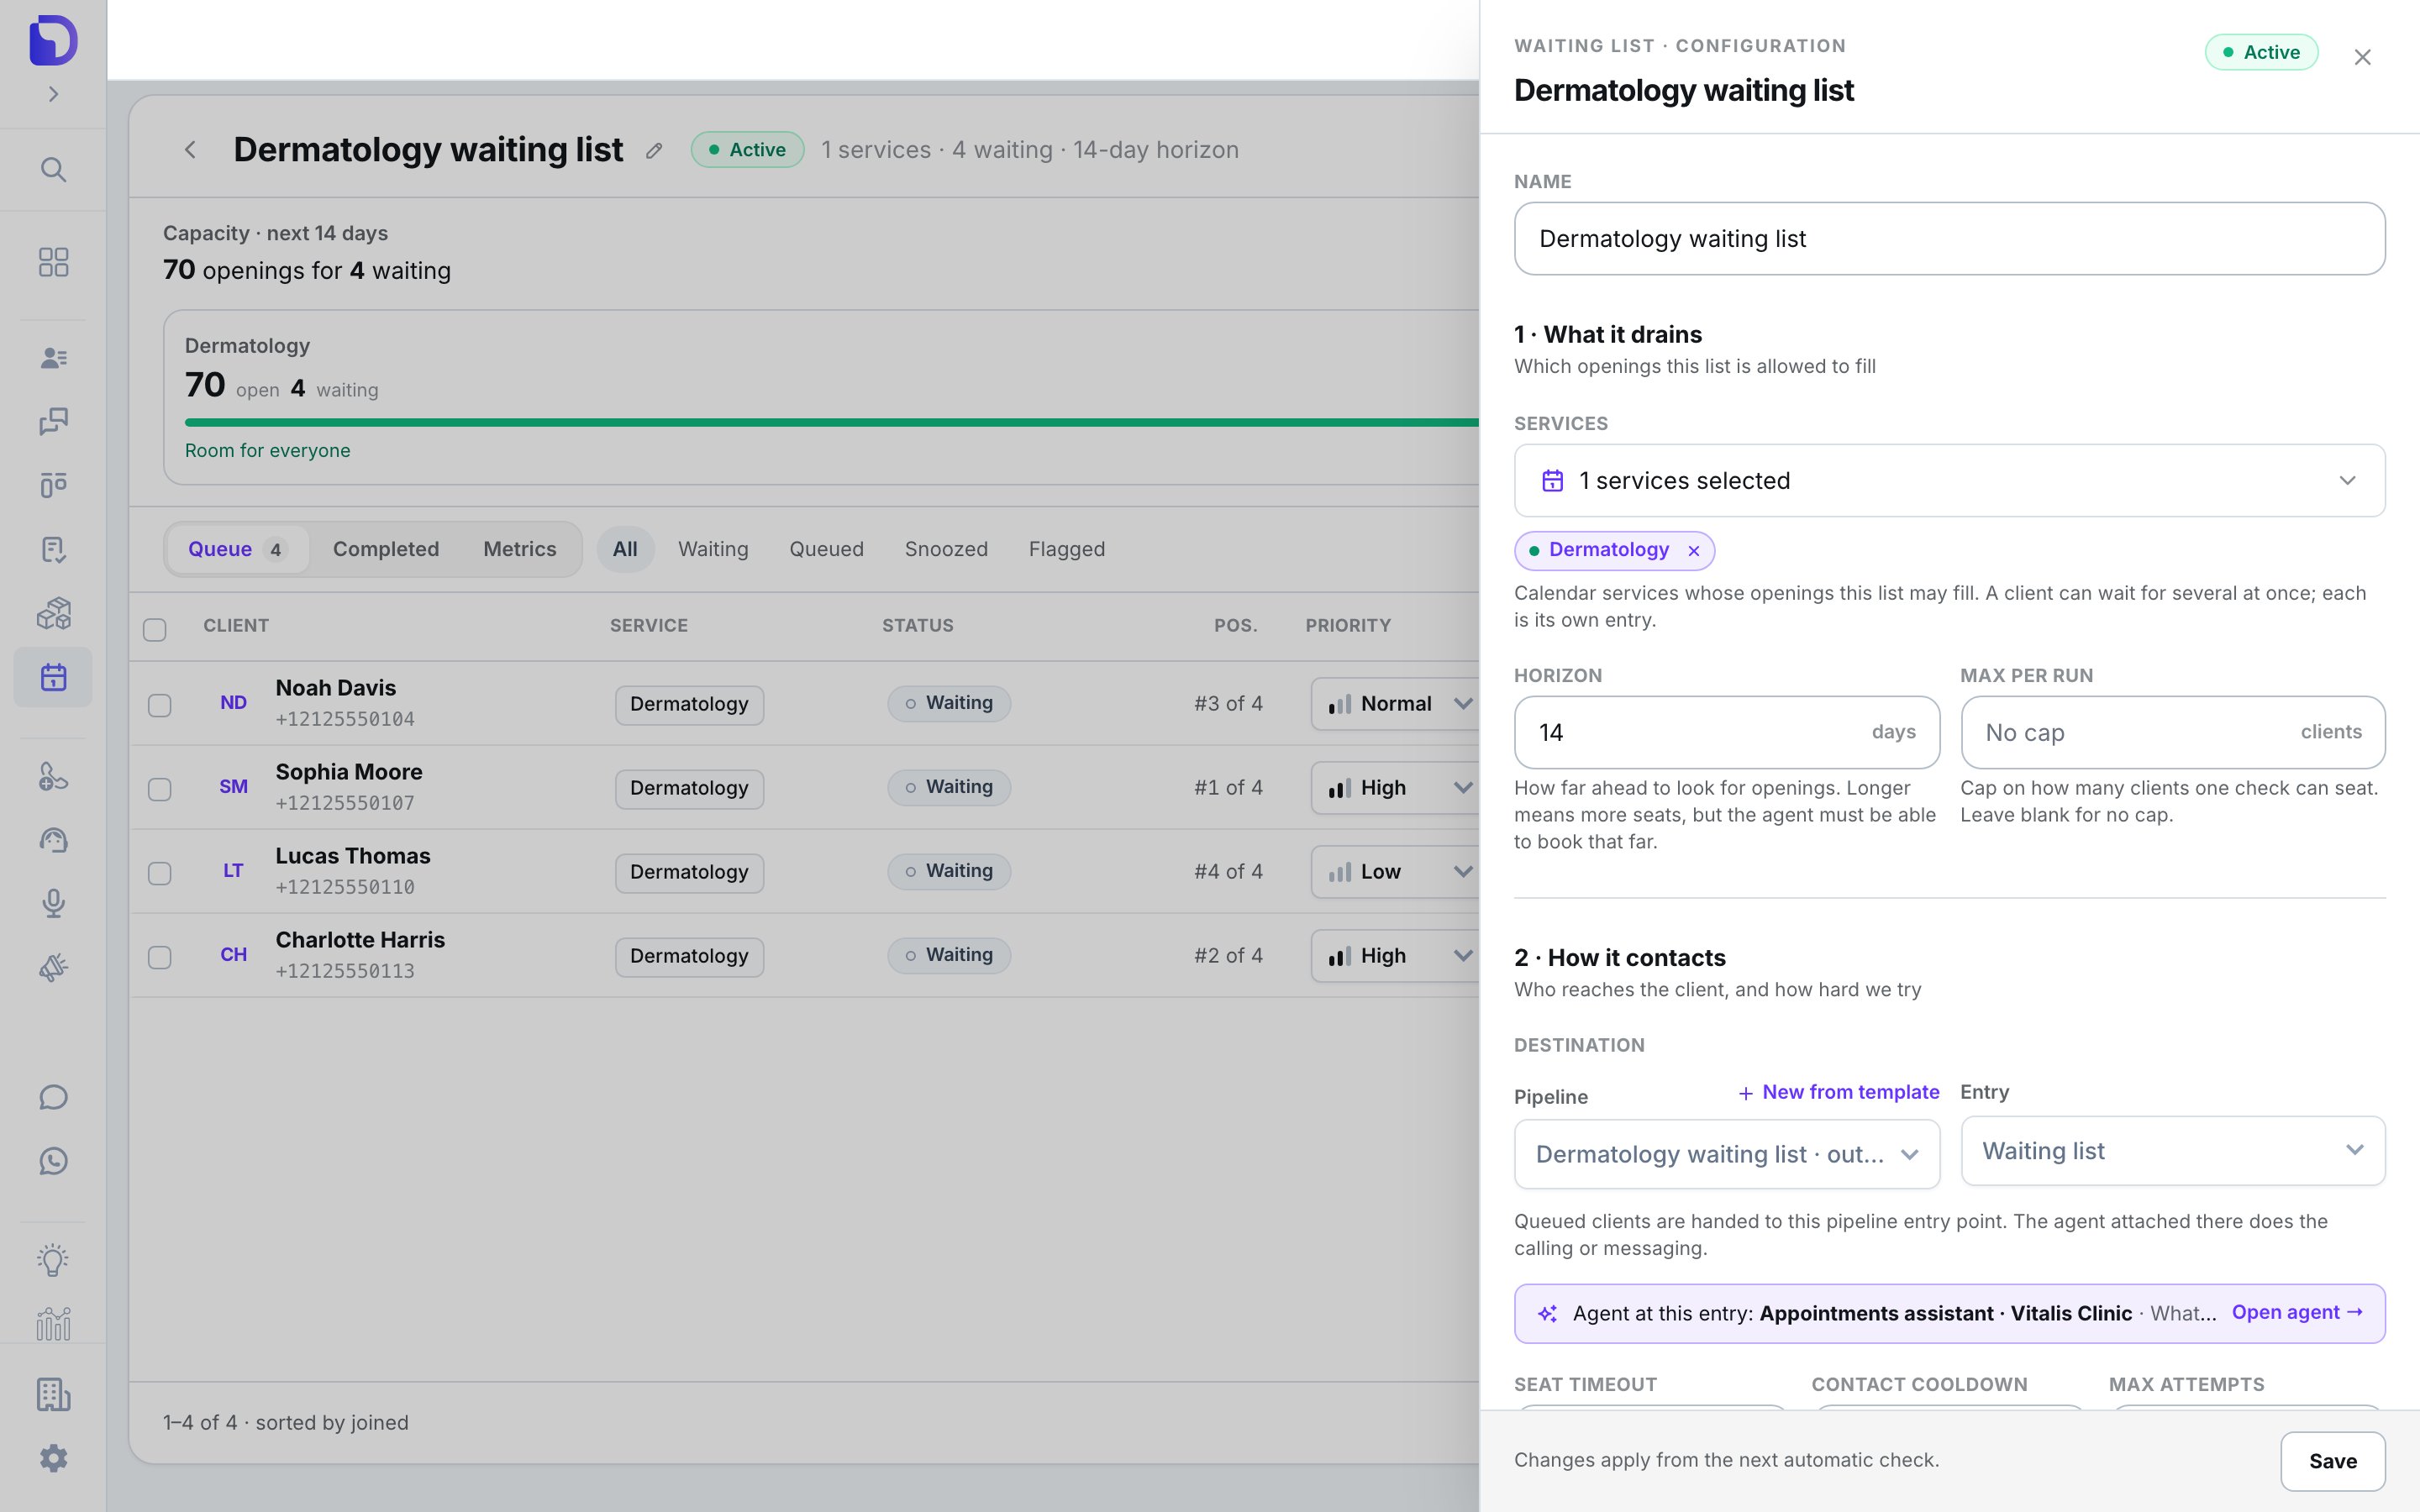Filter the queue by Snoozed
Screen dimensions: 2420x1512
946,549
